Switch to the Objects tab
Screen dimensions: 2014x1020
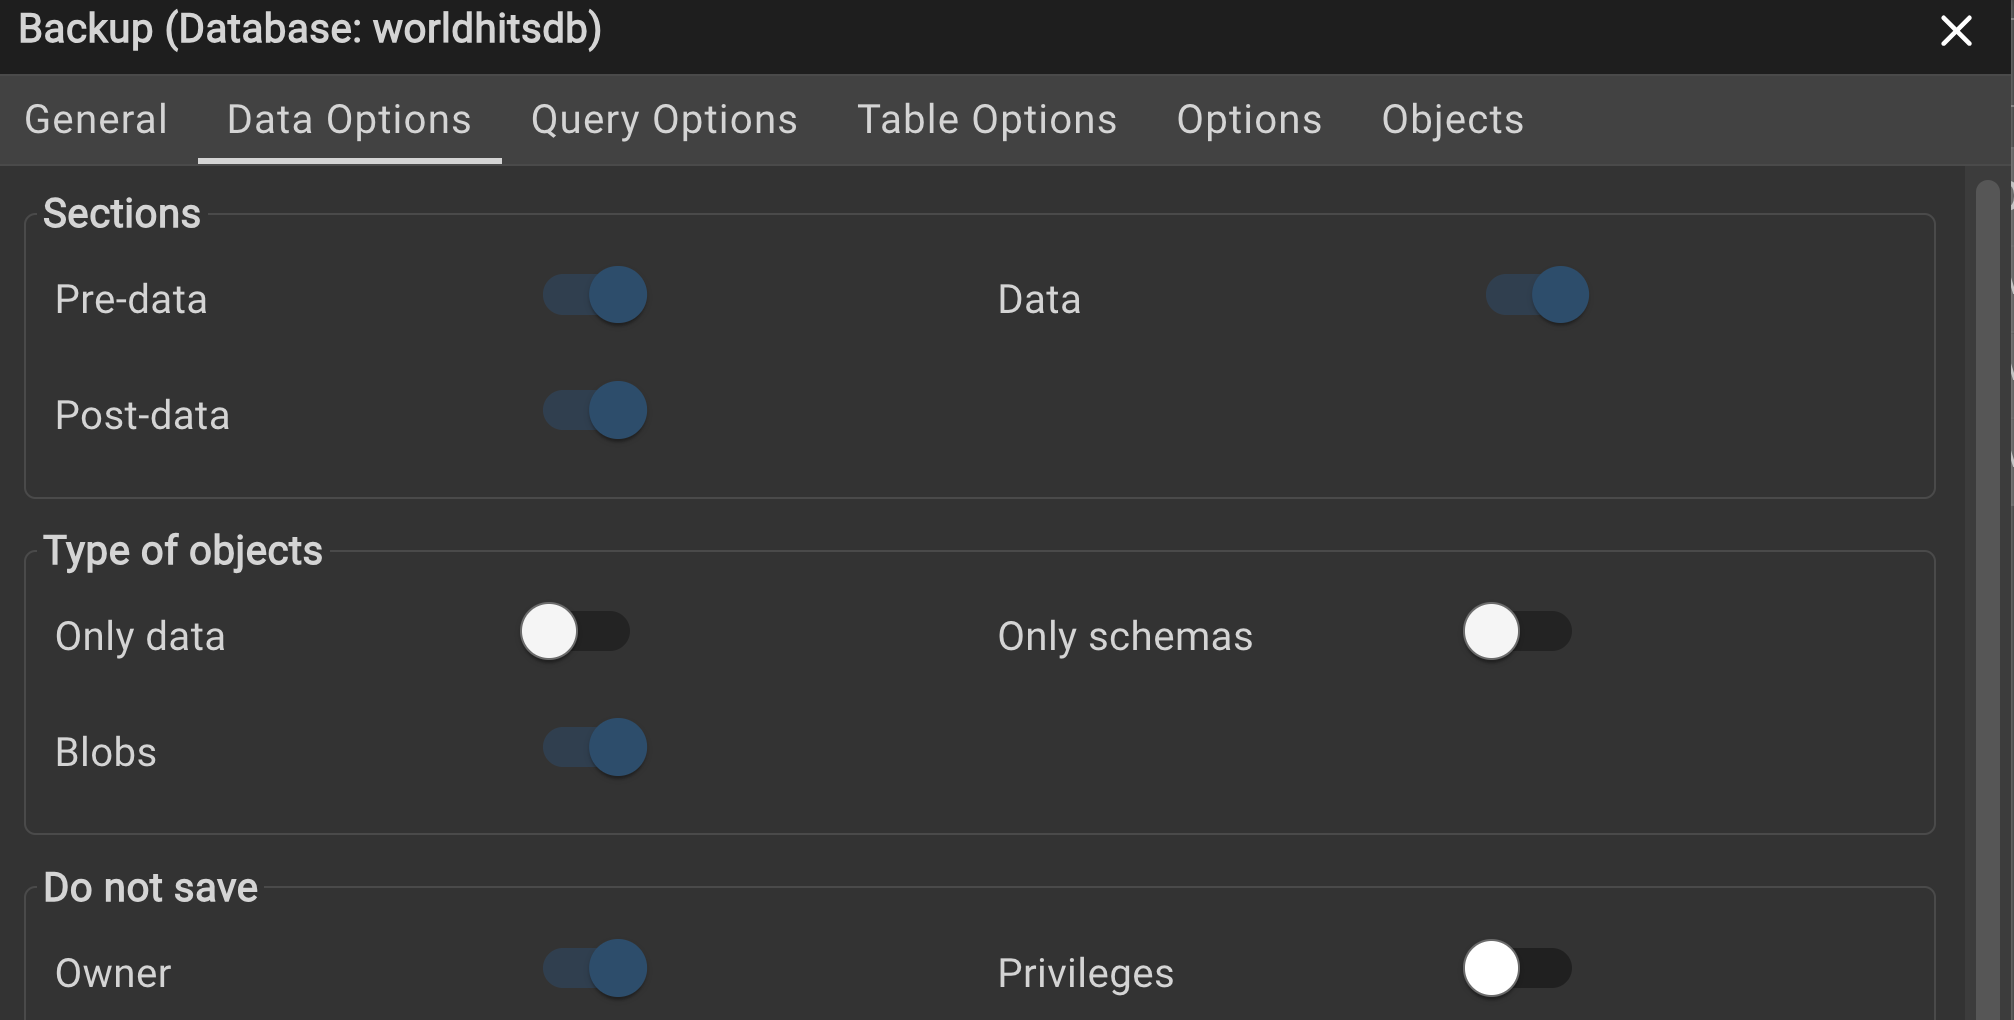point(1452,120)
